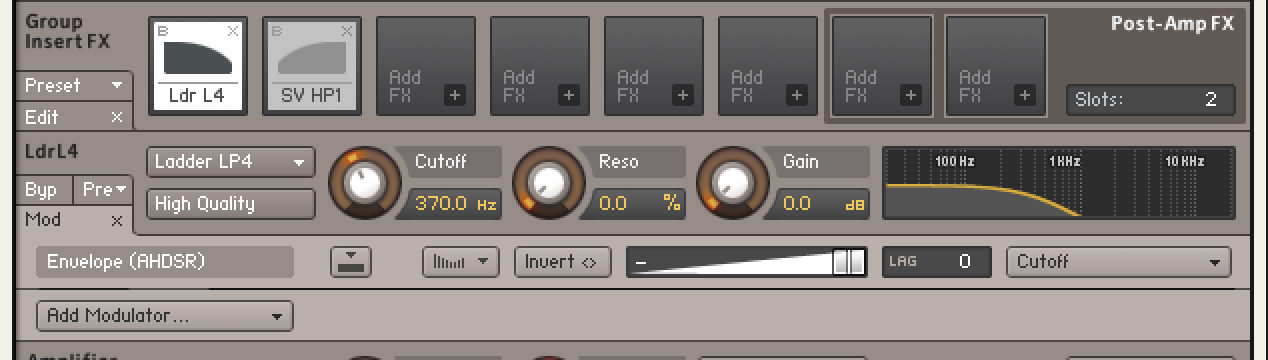Image resolution: width=1268 pixels, height=360 pixels.
Task: Click the modulation intensity slider handle
Action: (849, 262)
